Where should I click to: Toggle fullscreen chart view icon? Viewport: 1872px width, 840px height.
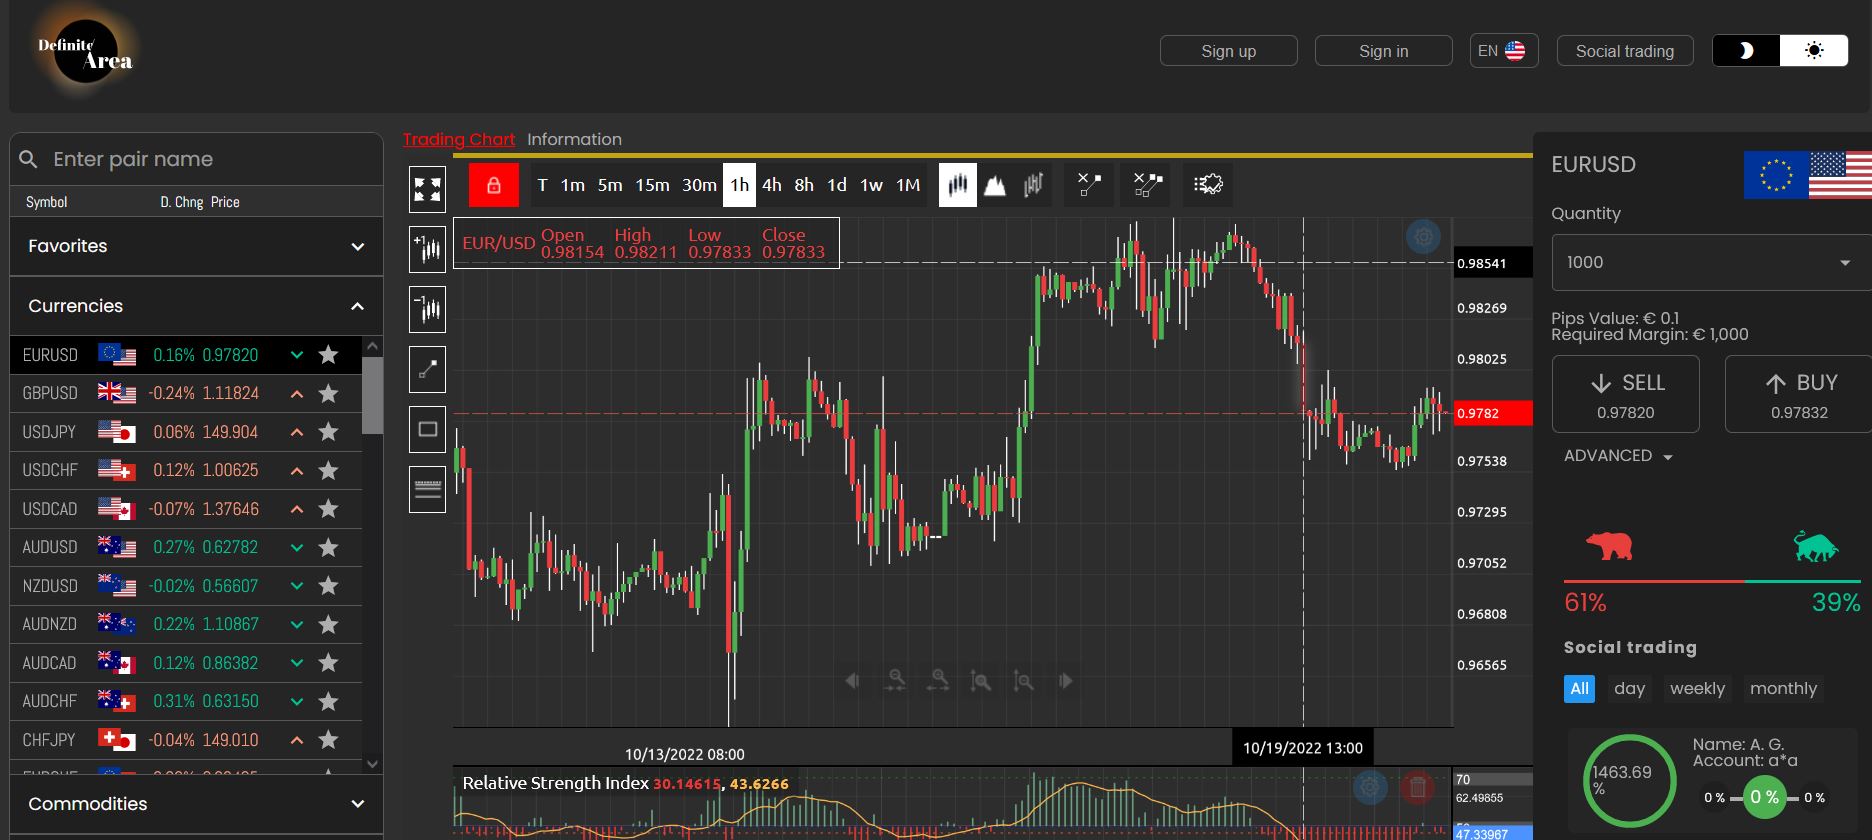click(427, 188)
